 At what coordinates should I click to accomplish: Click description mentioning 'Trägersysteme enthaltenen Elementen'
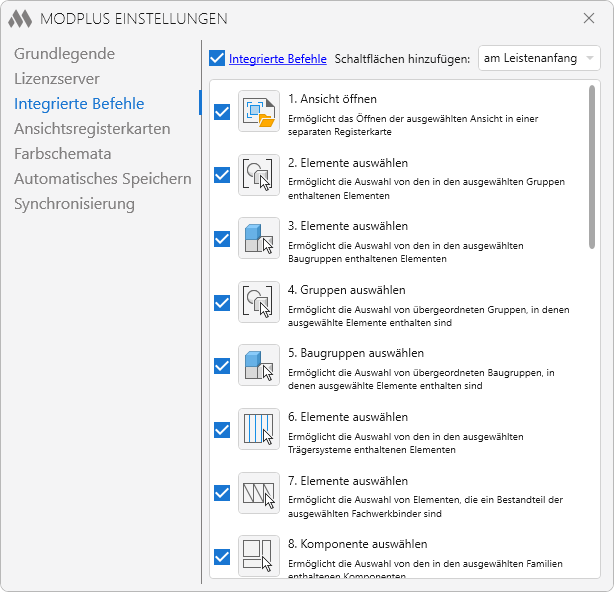pos(406,443)
